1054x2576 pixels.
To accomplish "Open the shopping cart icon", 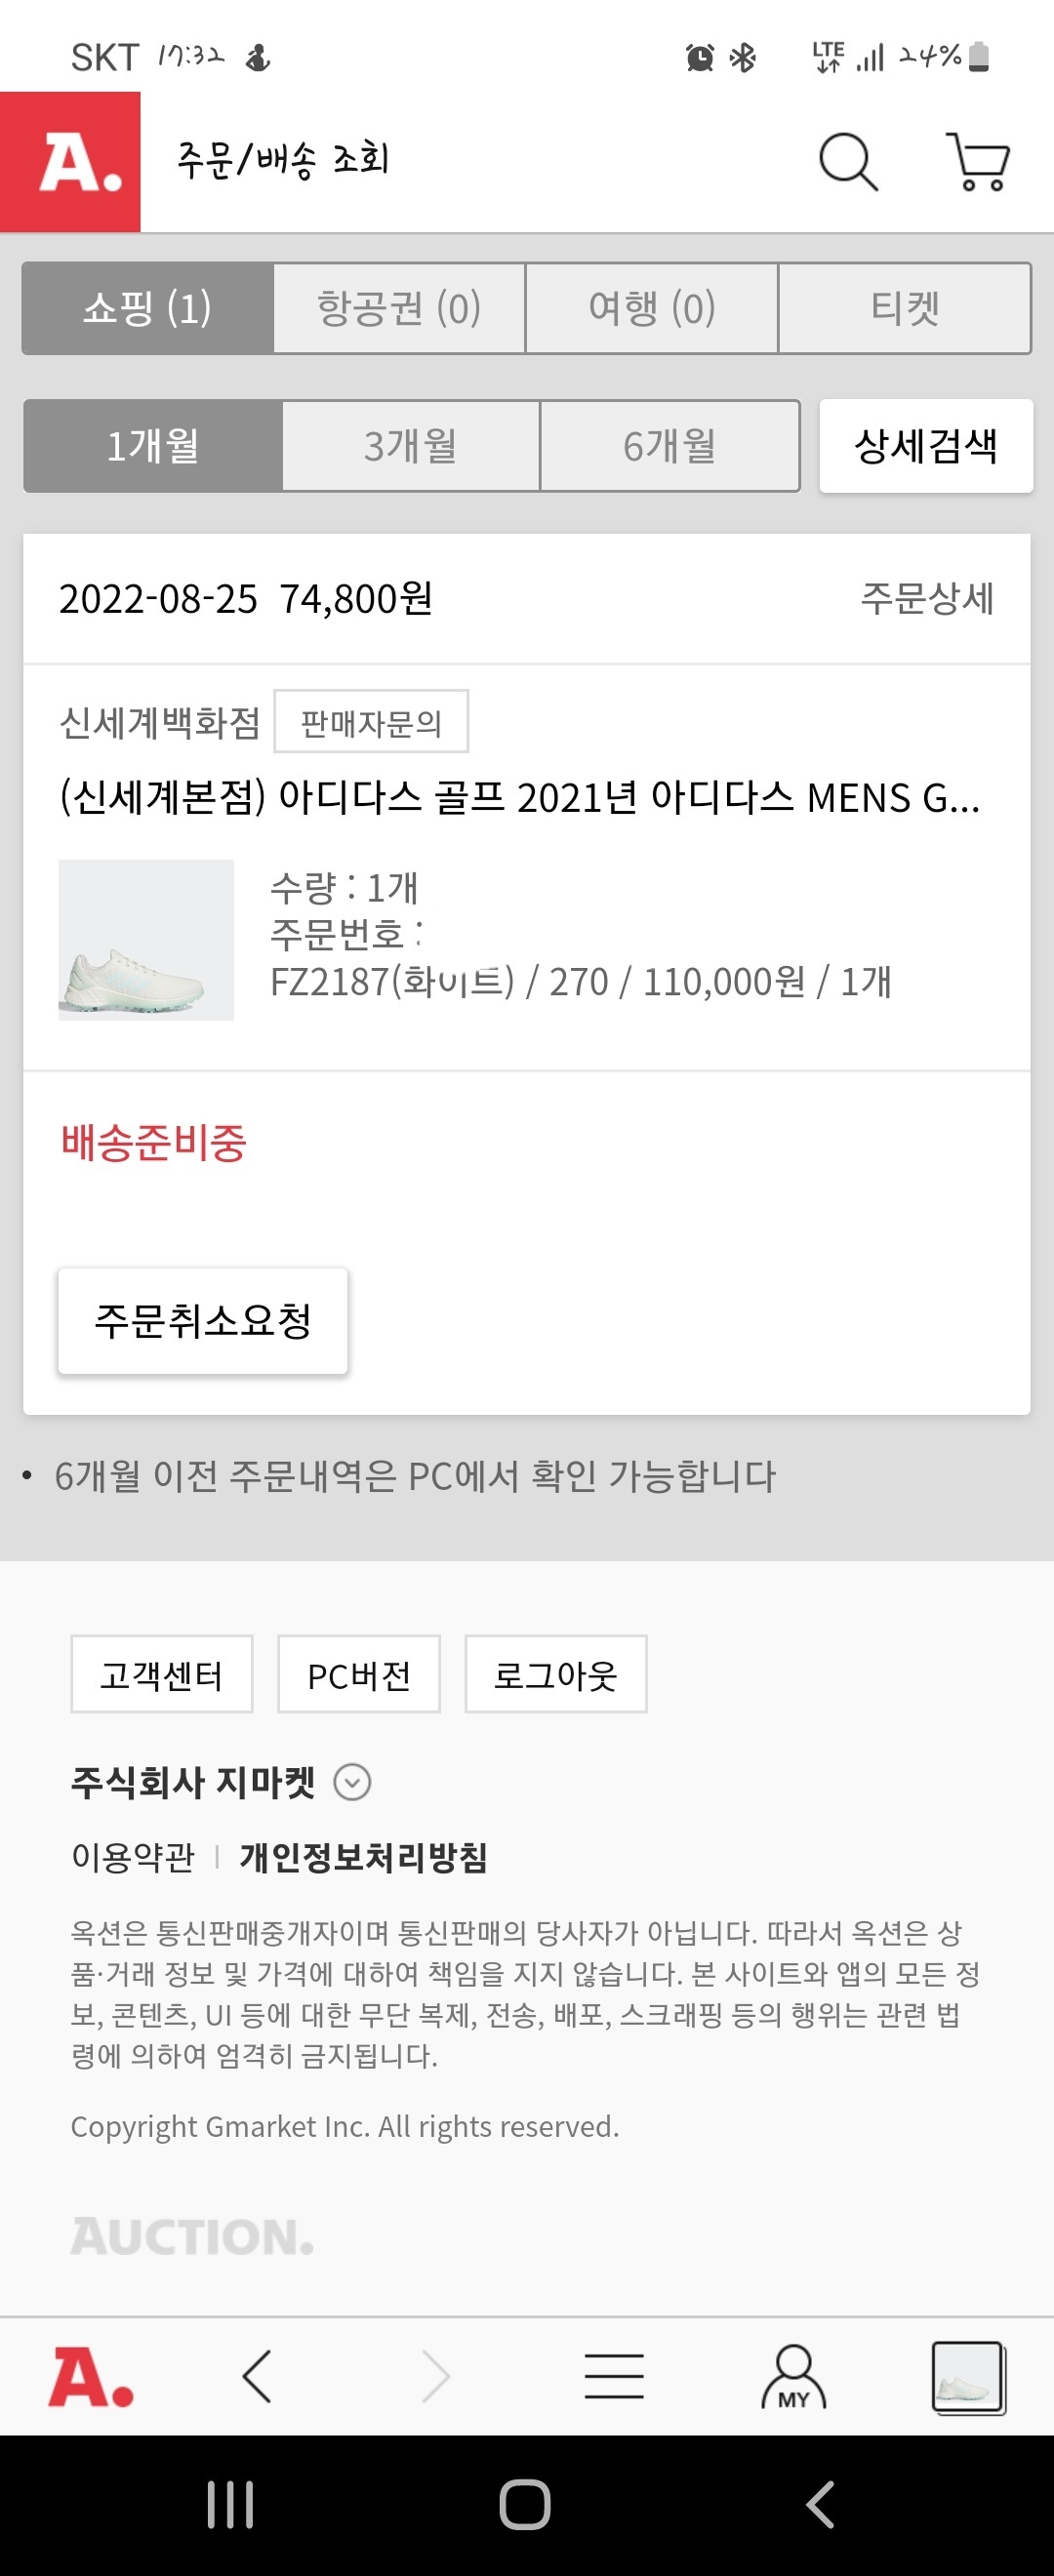I will tap(978, 162).
